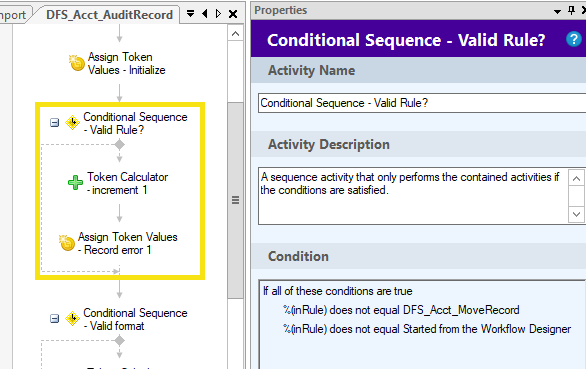Open the tab list dropdown arrow

[x=190, y=14]
